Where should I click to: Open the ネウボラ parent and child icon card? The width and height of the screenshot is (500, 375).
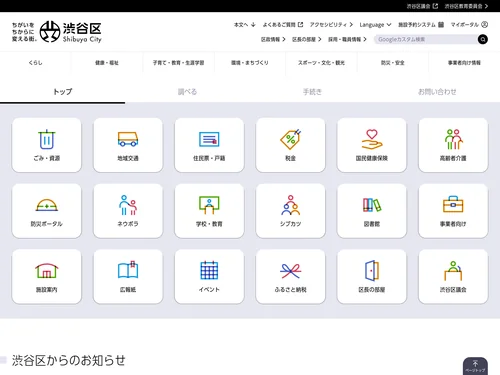128,211
